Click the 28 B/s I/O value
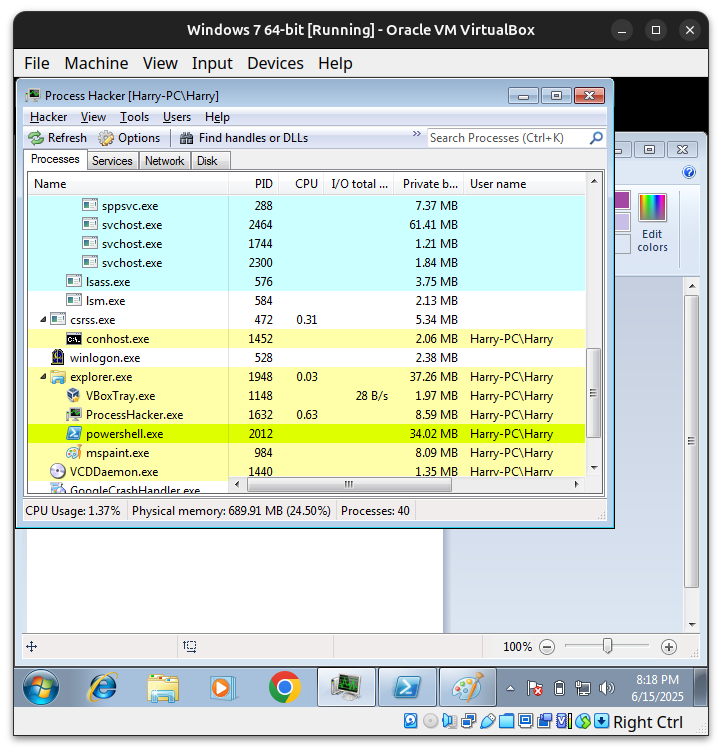The height and width of the screenshot is (752, 722). (372, 396)
